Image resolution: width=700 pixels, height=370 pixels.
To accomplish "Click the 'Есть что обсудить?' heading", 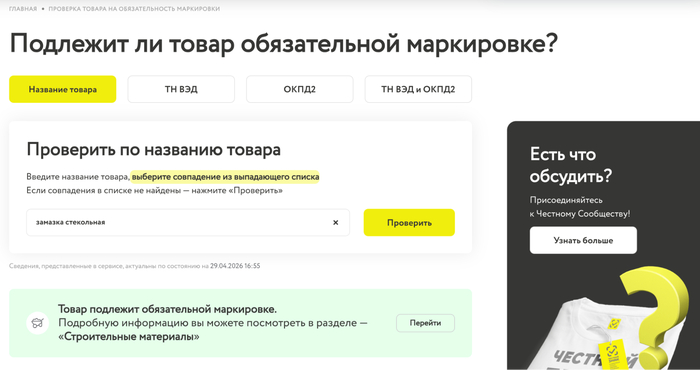I will (571, 166).
